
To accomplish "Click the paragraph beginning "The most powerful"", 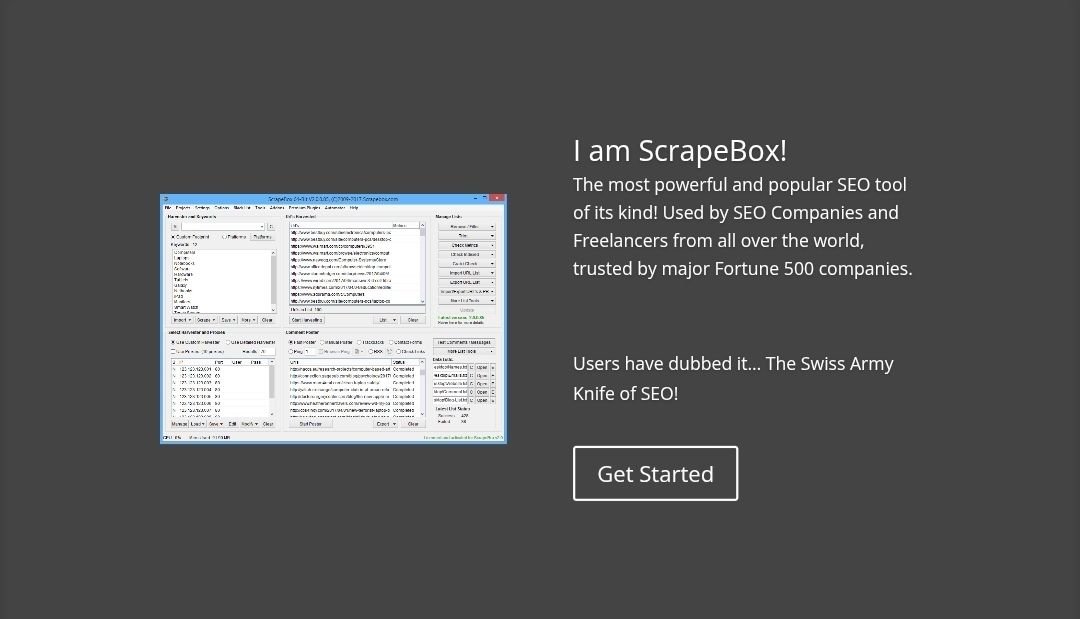I will coord(742,227).
